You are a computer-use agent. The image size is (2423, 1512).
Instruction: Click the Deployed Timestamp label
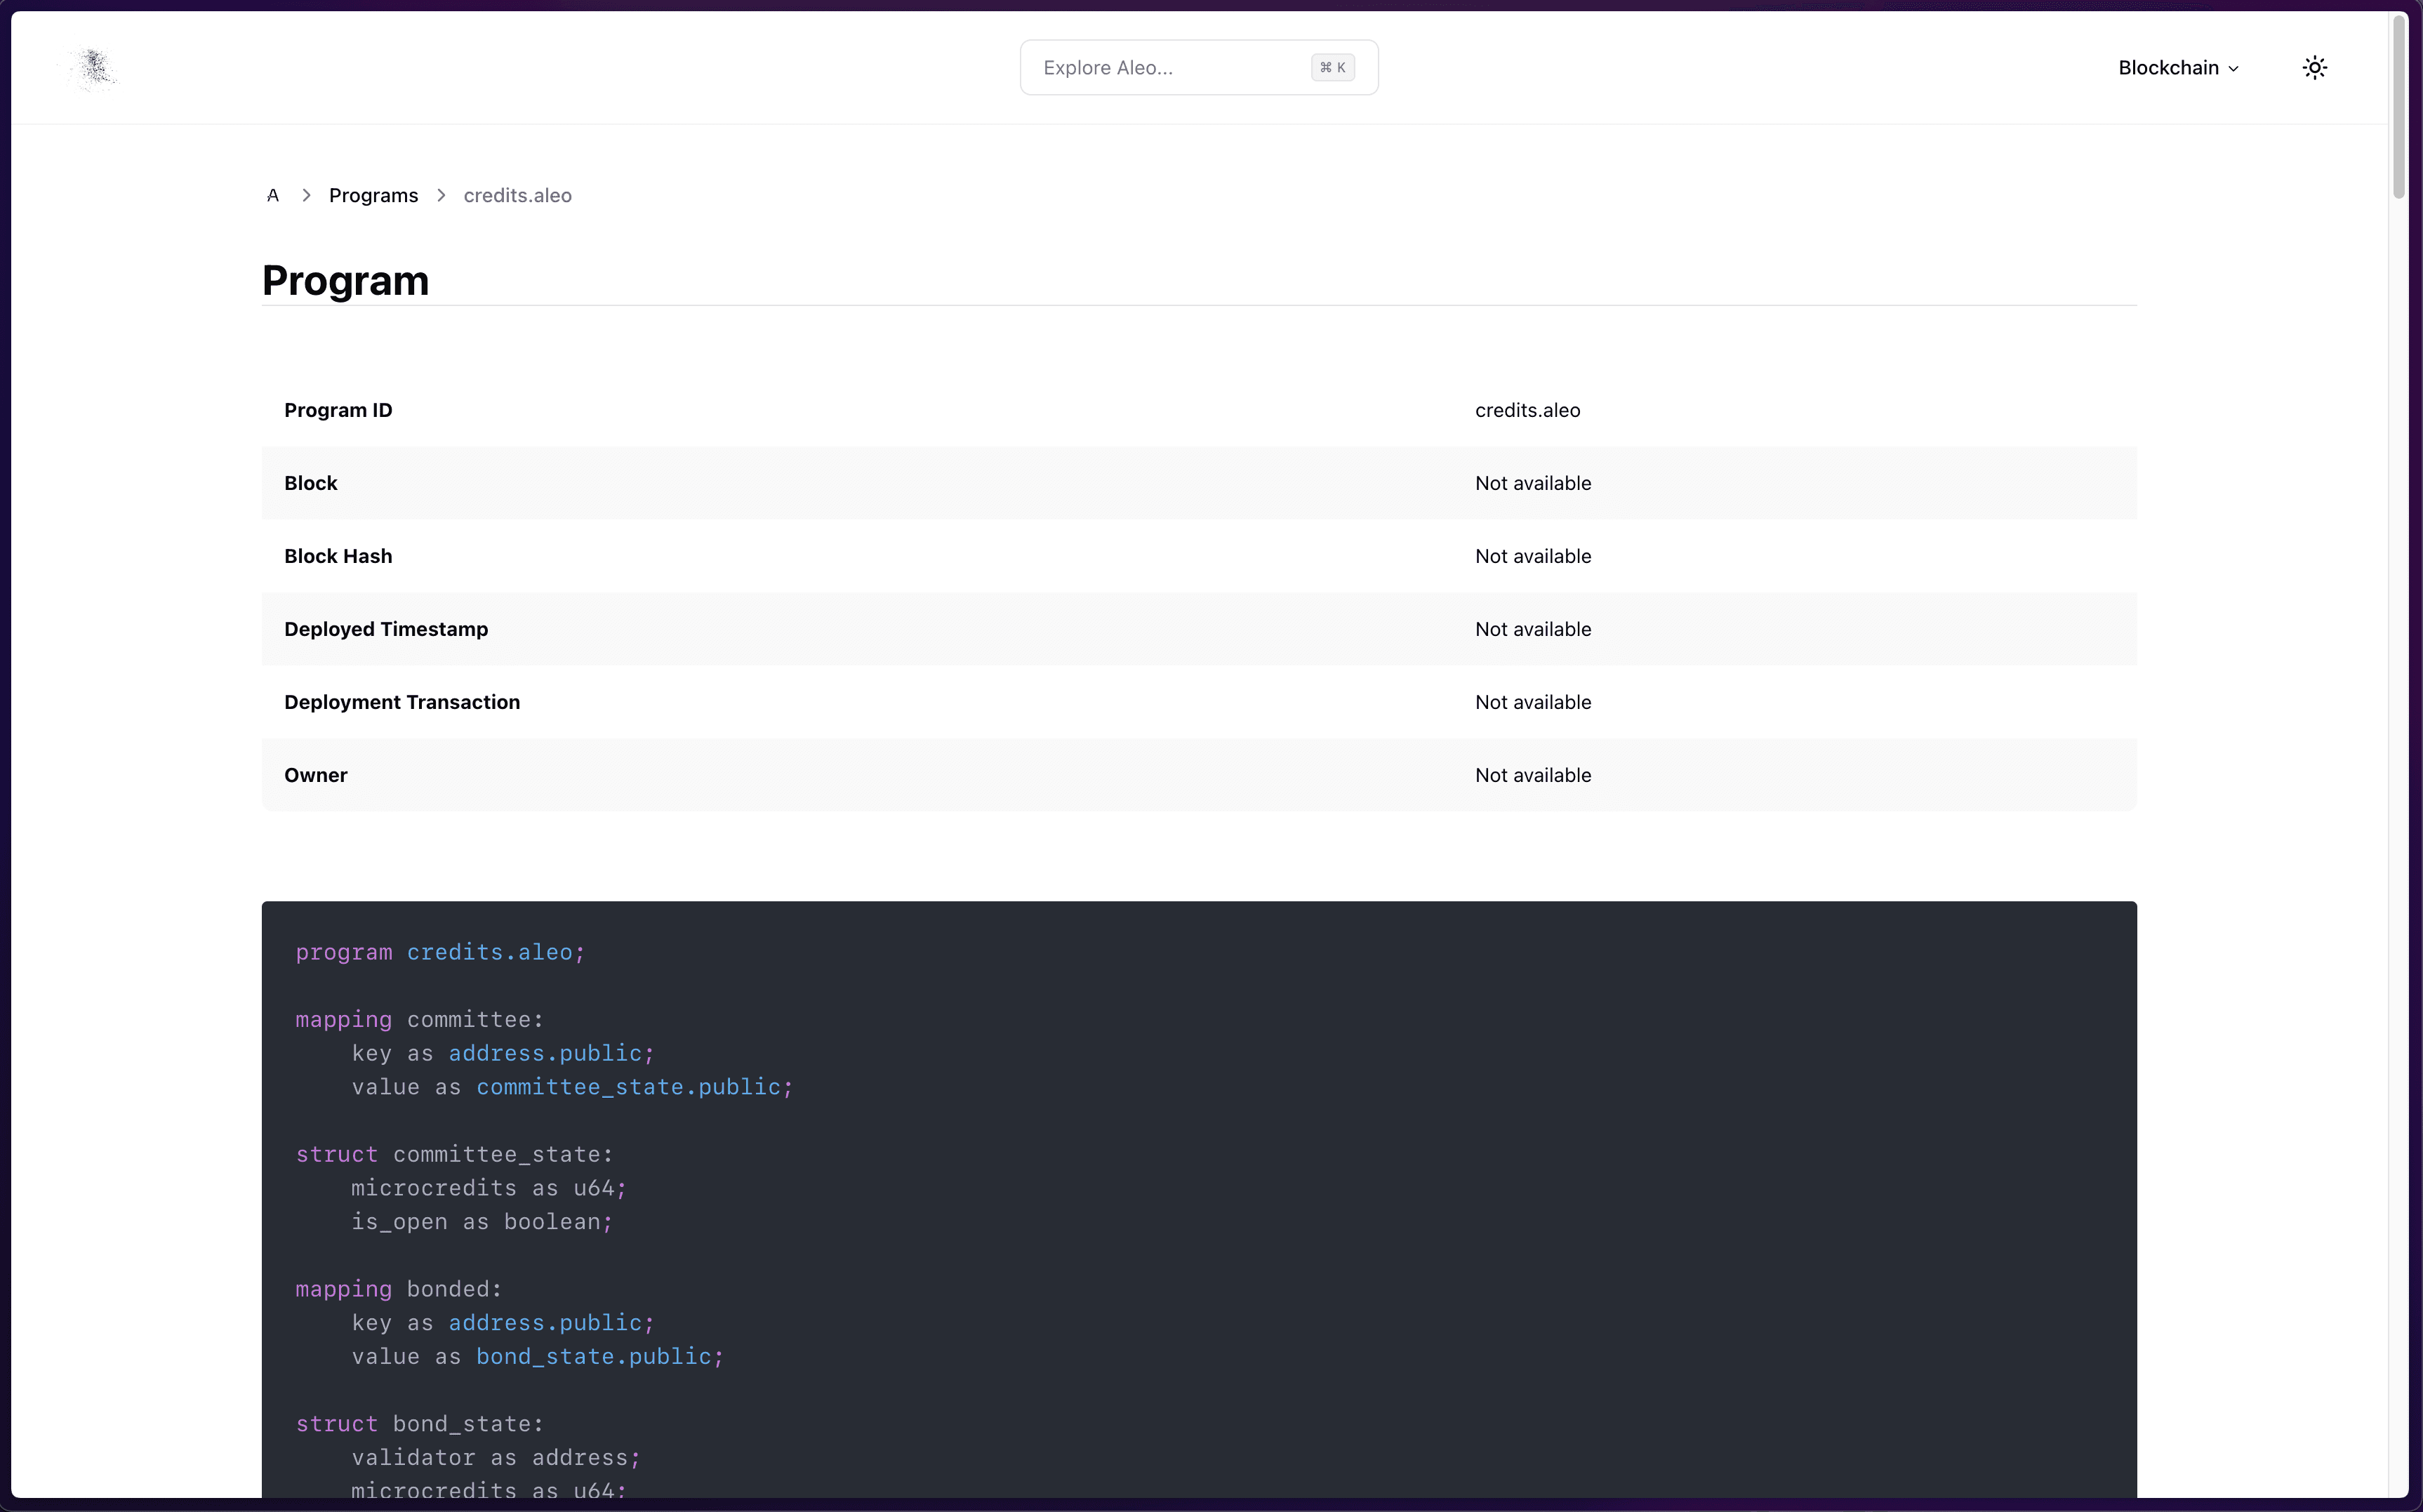pos(386,629)
